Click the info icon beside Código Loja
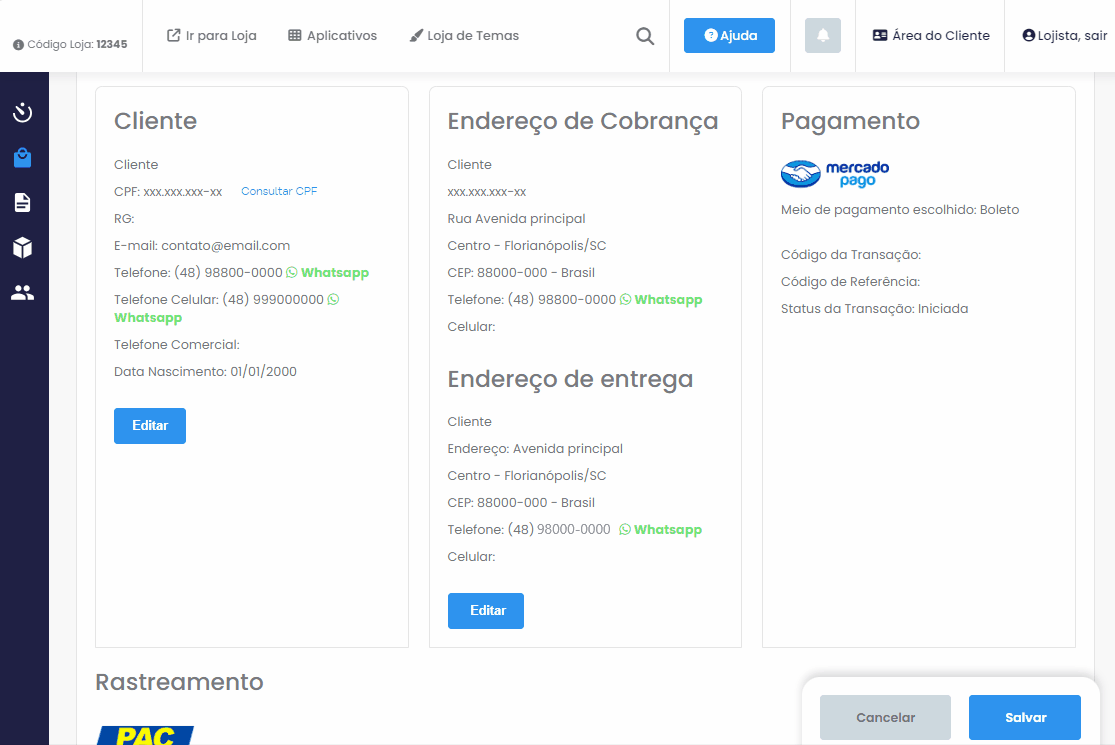Screen dimensions: 1115x745 click(18, 45)
